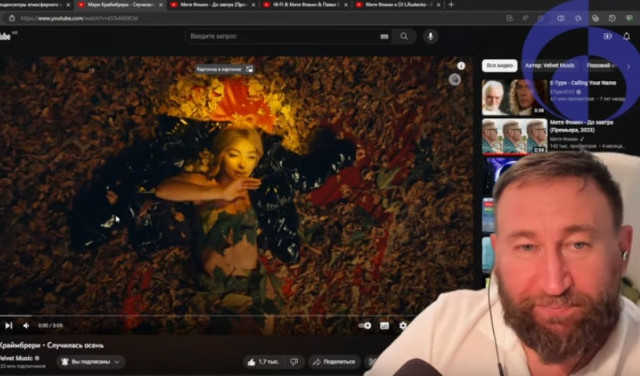Select the Все видео filter chip
Viewport: 640px width, 376px height.
(x=499, y=66)
